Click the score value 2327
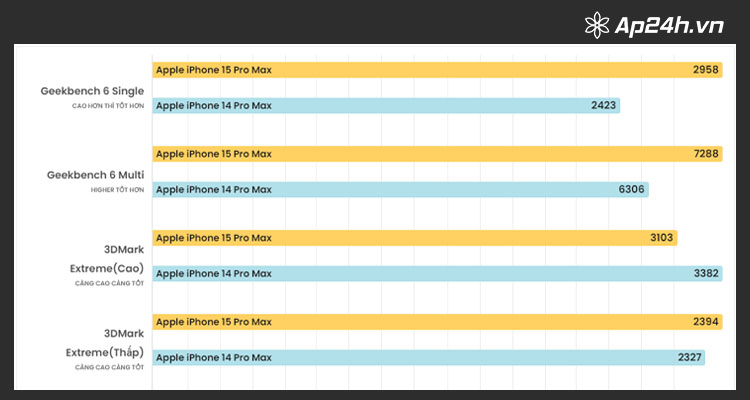 (689, 357)
